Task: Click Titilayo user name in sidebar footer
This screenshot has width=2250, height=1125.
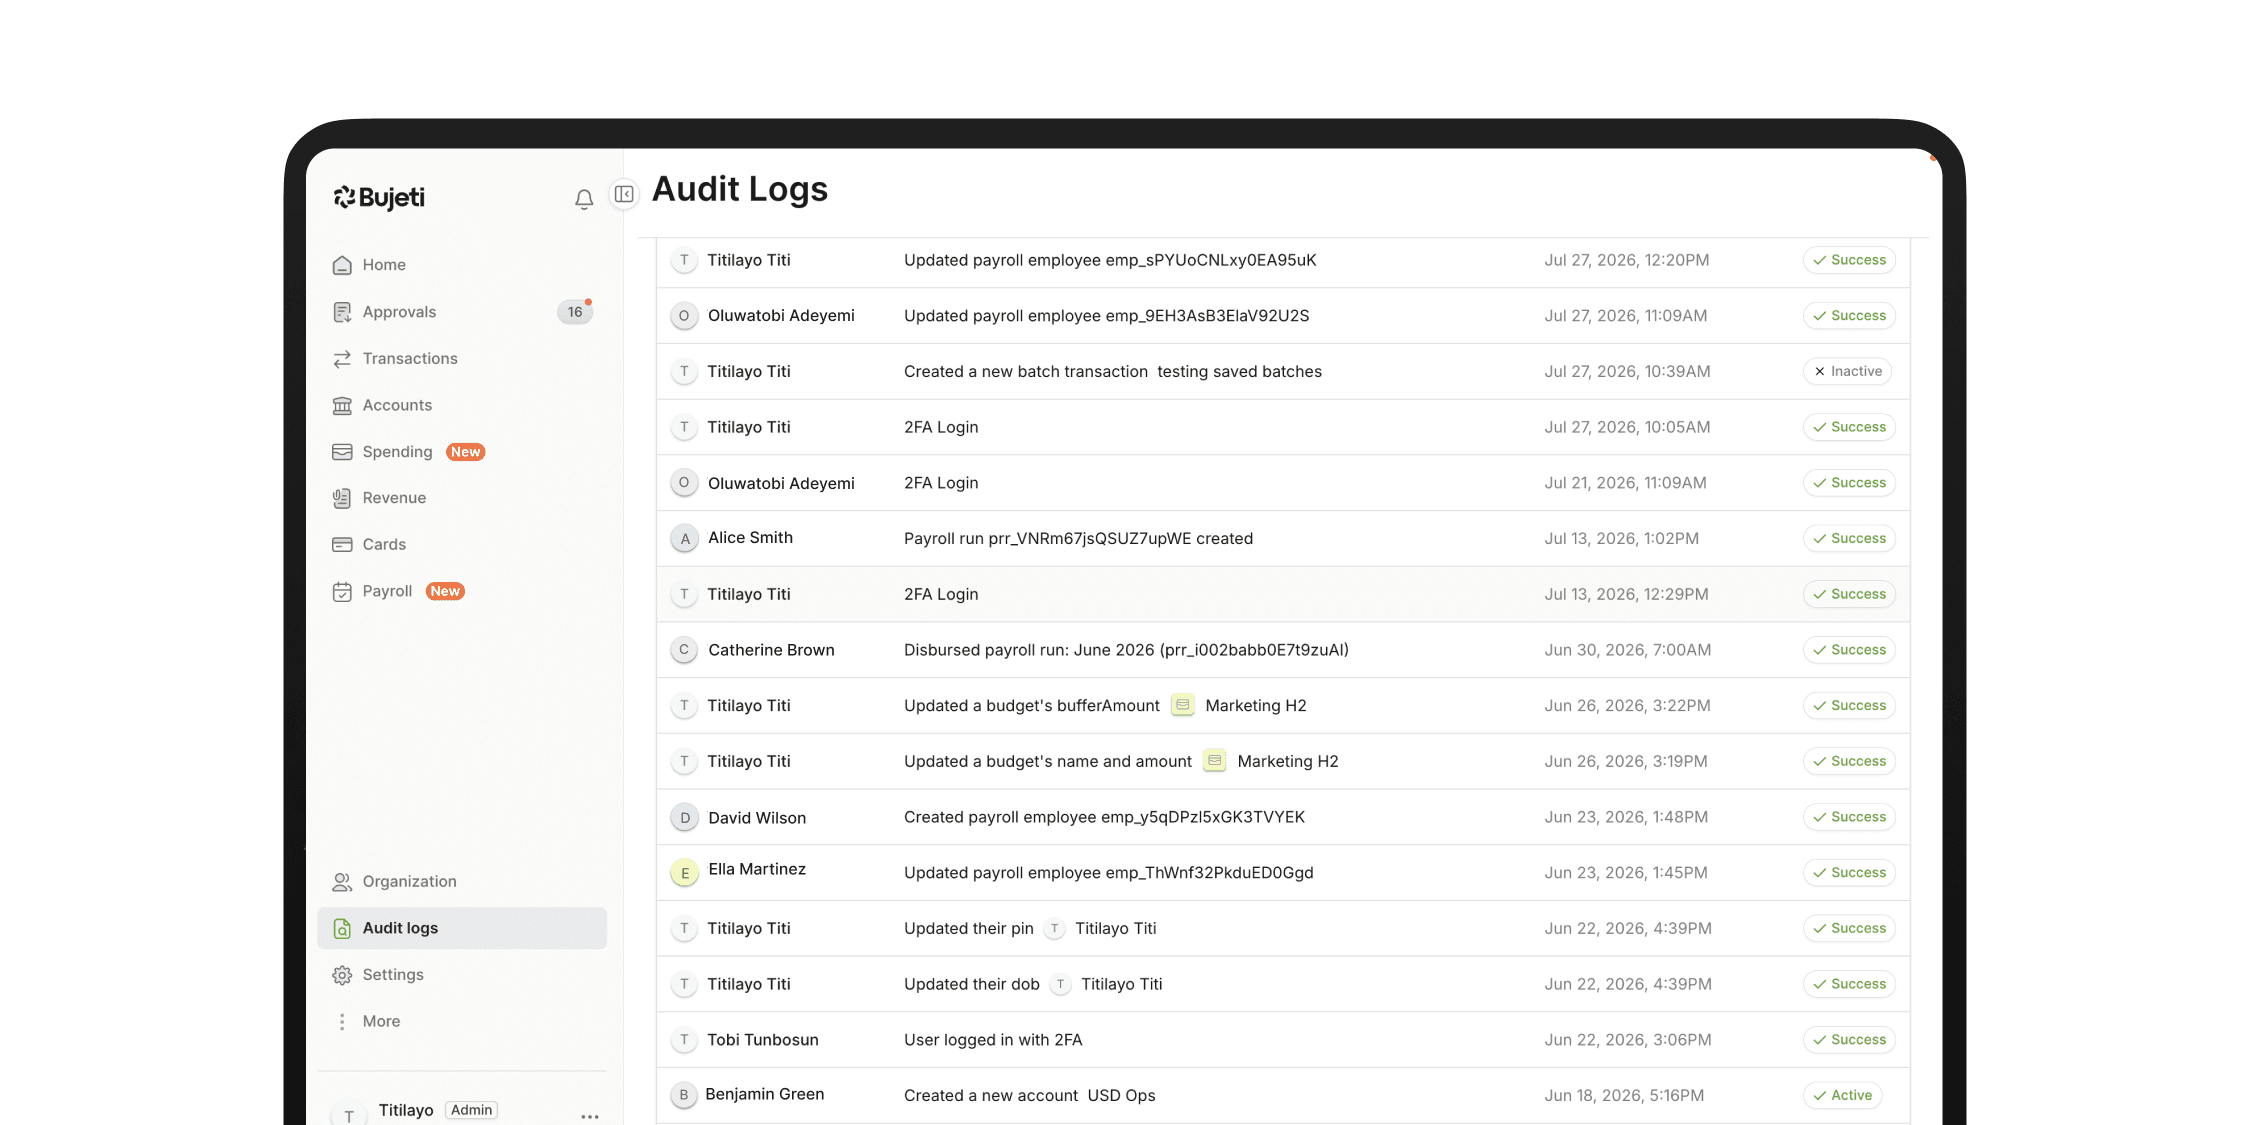Action: 406,1110
